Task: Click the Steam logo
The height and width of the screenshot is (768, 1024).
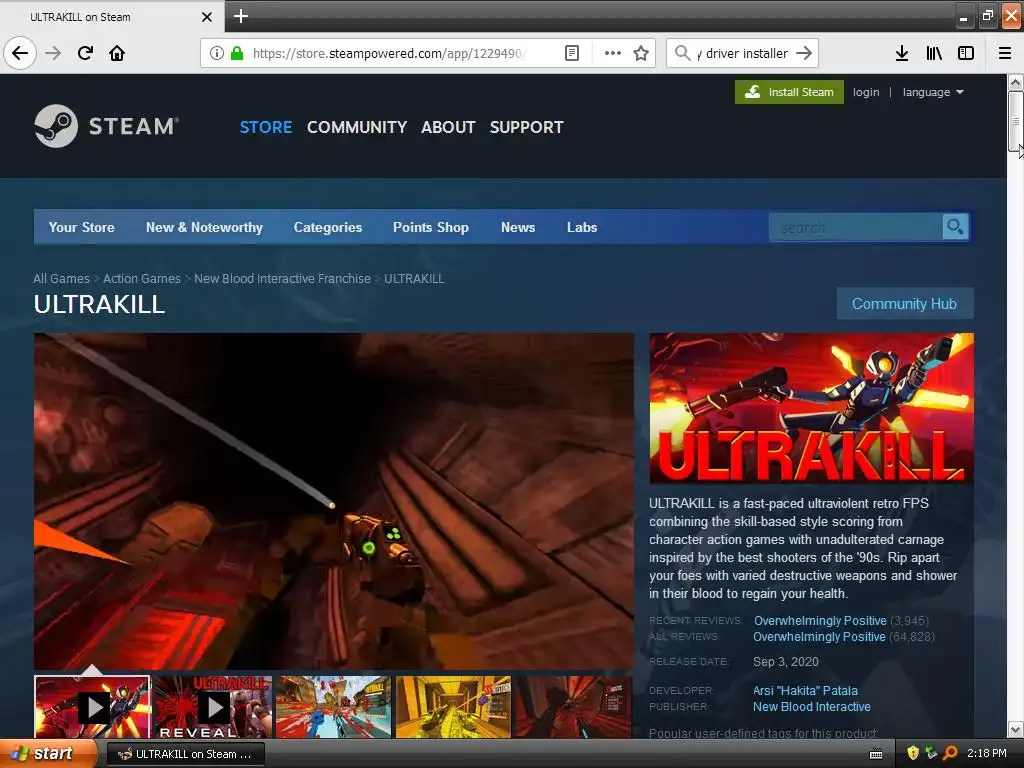Action: click(x=106, y=126)
